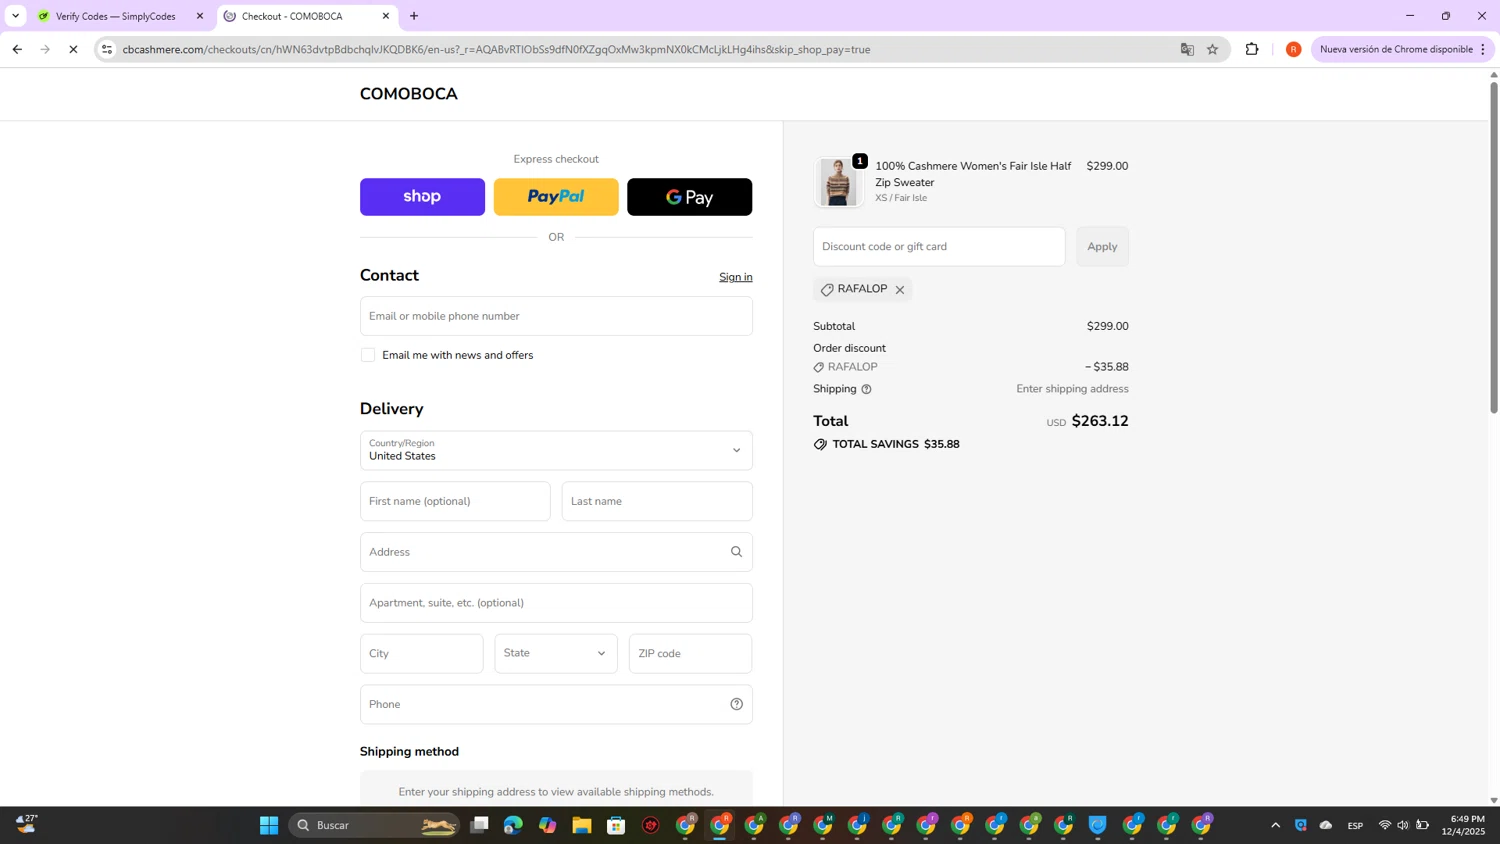Open Microsoft Store from taskbar
The height and width of the screenshot is (844, 1500).
(616, 825)
